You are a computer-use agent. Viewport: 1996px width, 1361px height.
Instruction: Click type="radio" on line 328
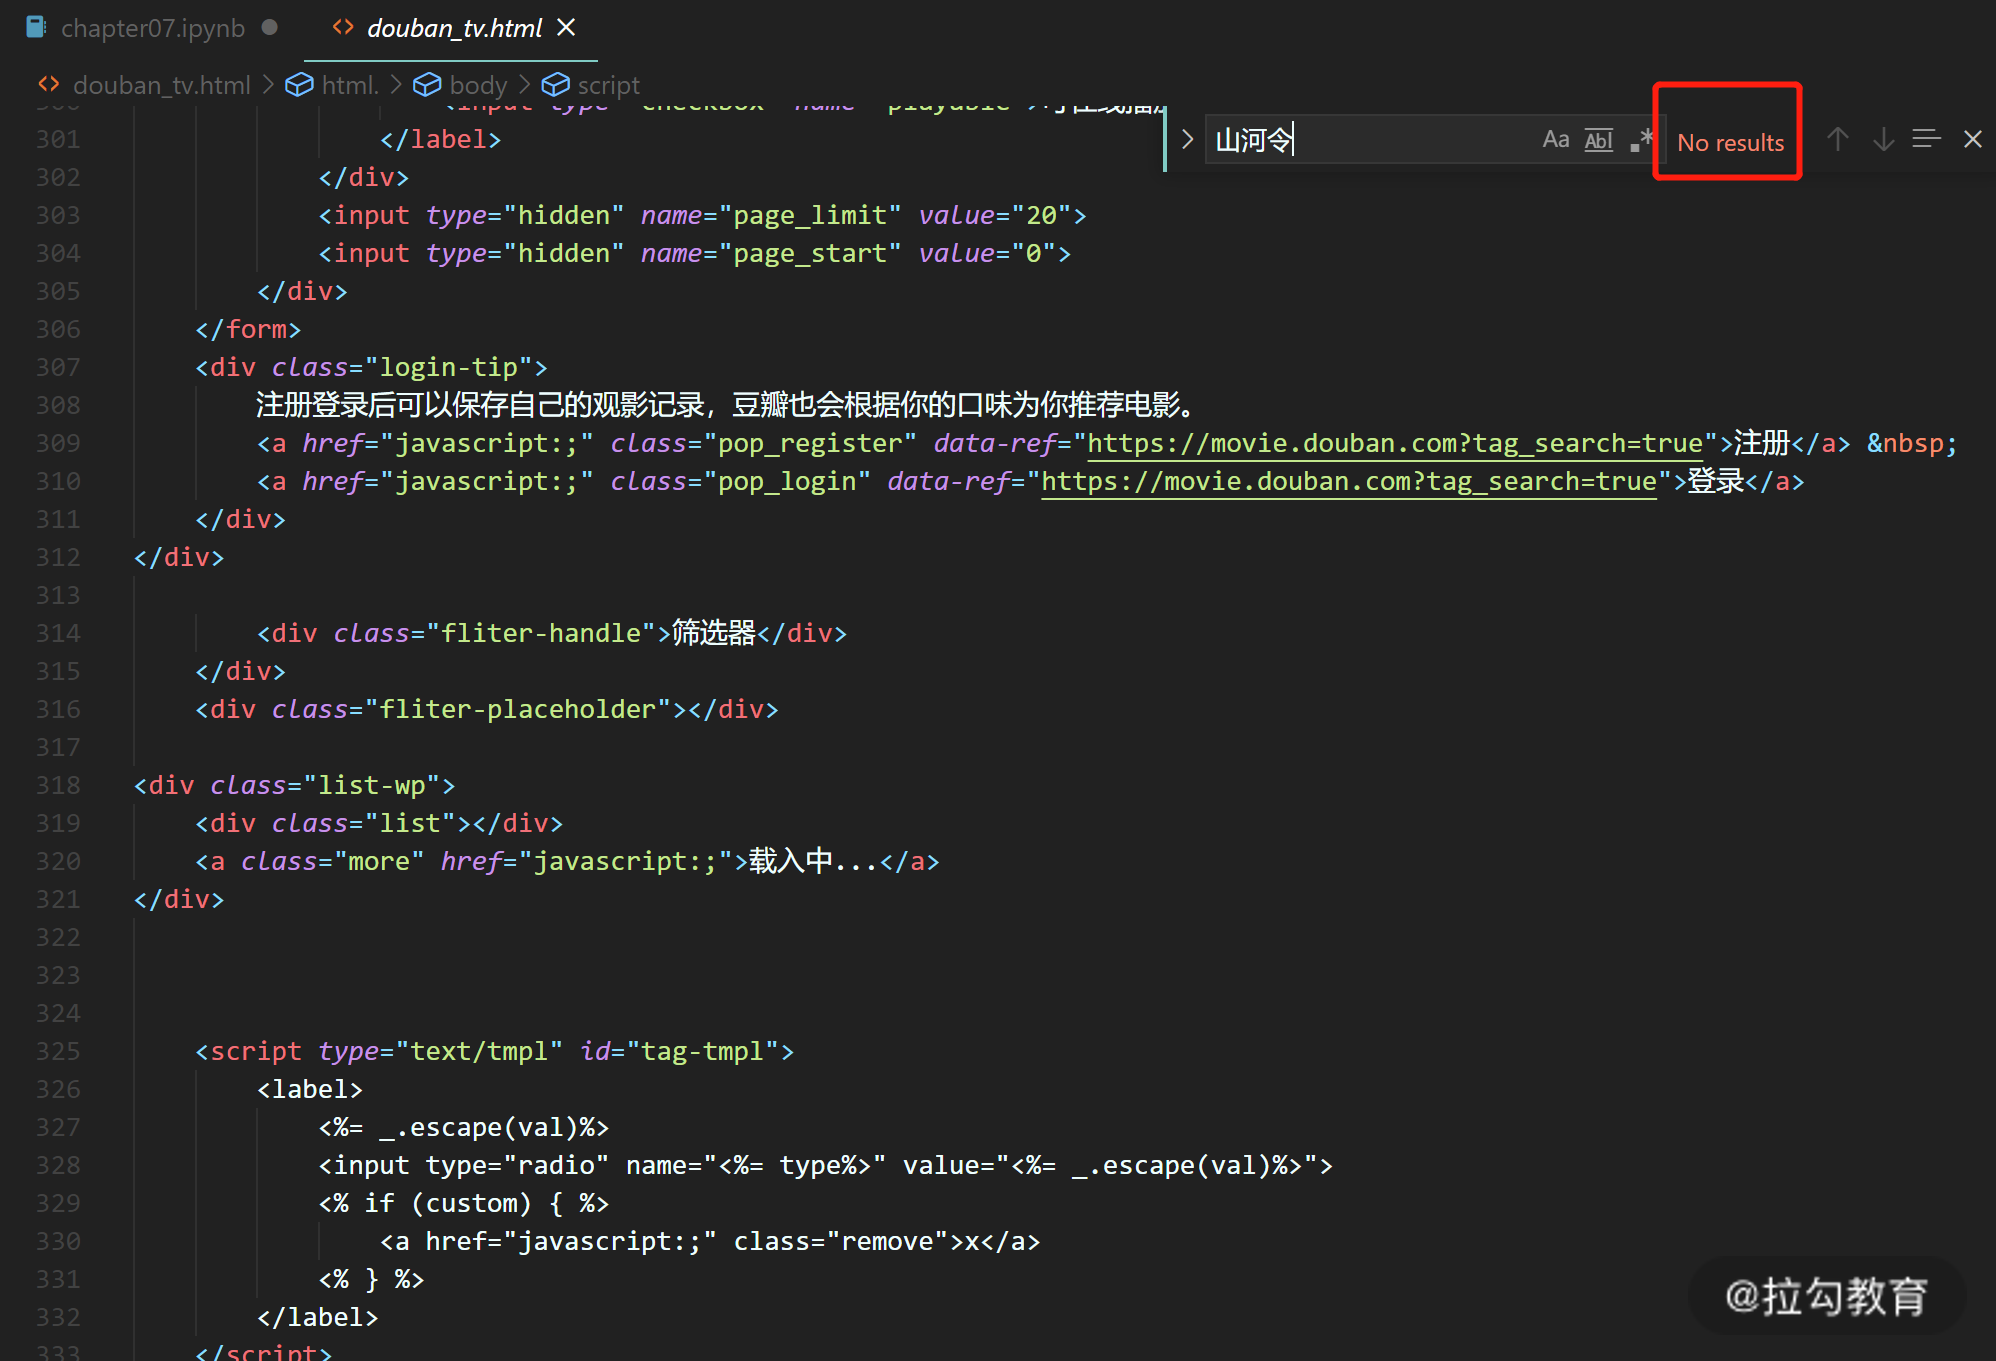point(517,1165)
